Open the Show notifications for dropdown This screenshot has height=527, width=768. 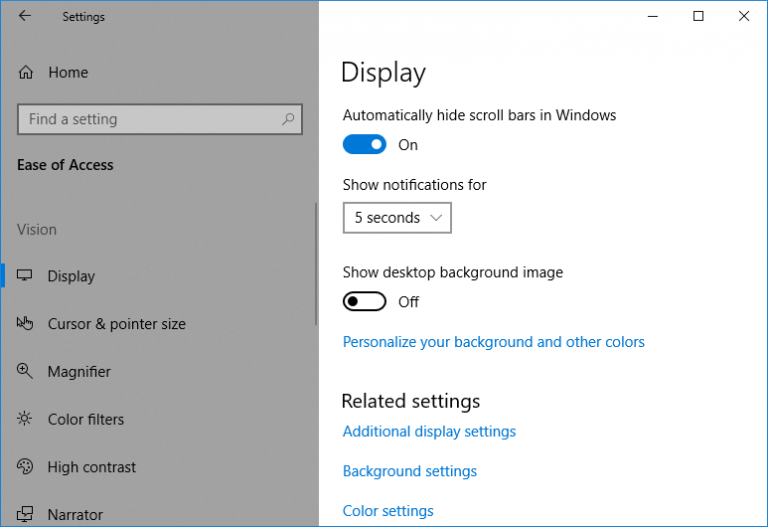pos(397,218)
